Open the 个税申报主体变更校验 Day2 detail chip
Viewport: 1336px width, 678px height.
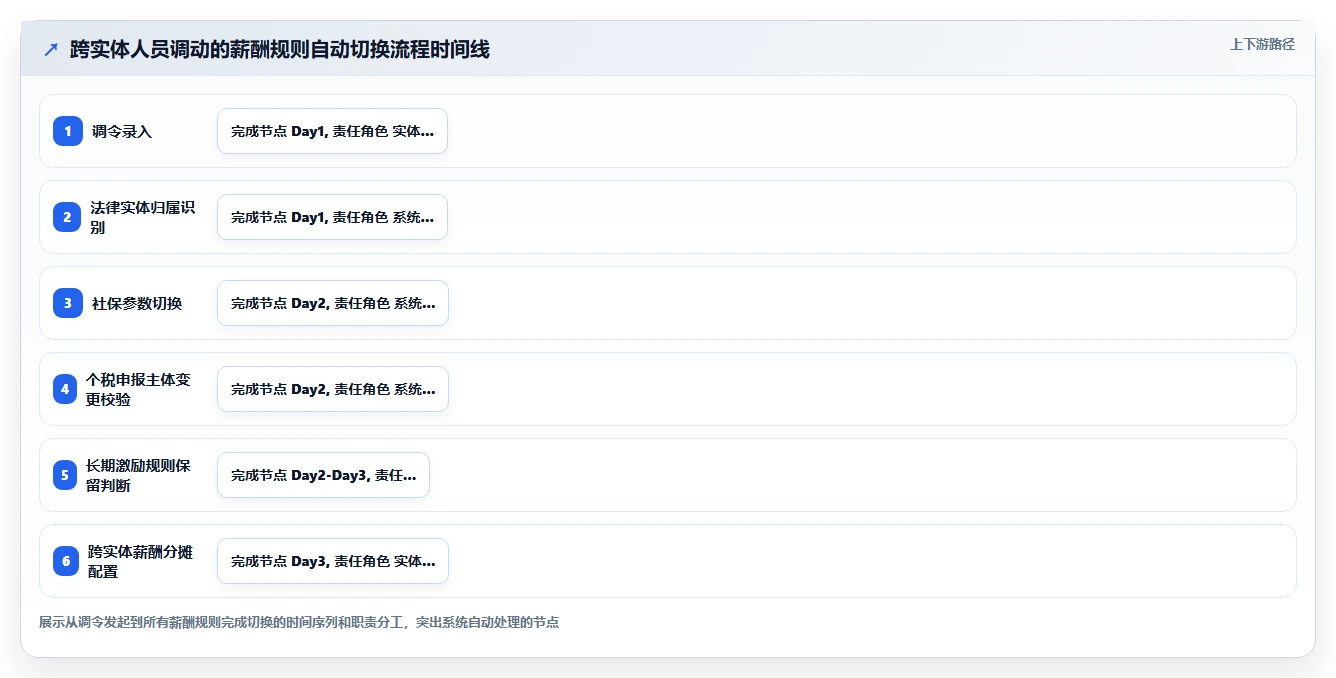coord(333,389)
